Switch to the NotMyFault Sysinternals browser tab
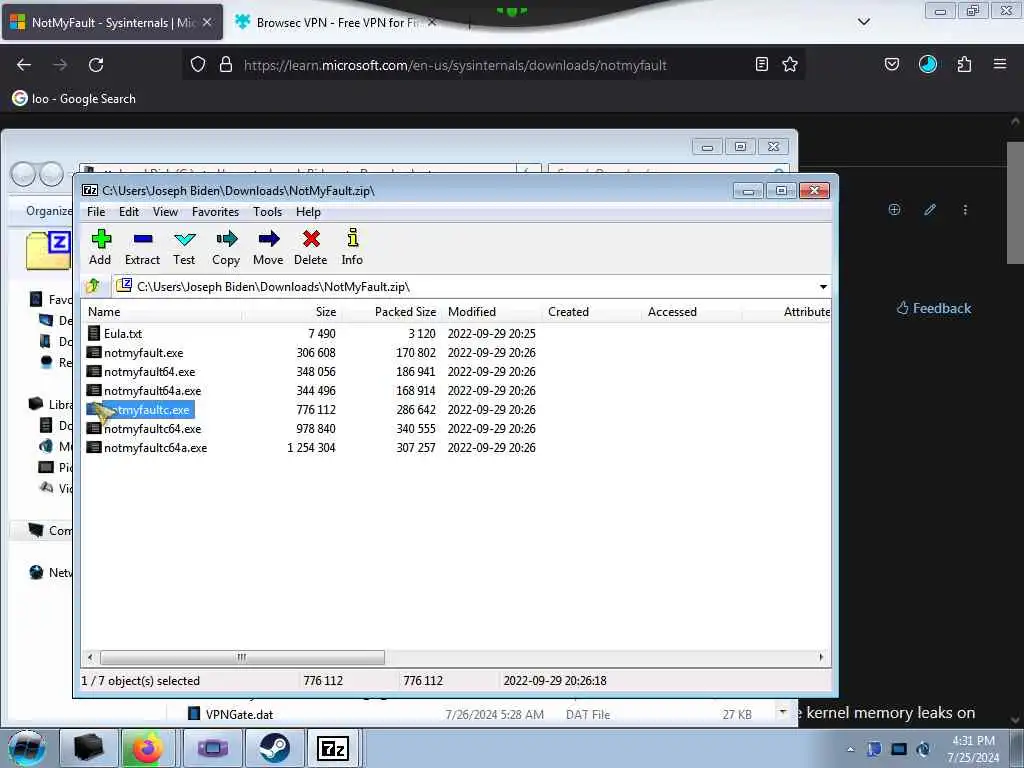1024x768 pixels. [x=112, y=22]
